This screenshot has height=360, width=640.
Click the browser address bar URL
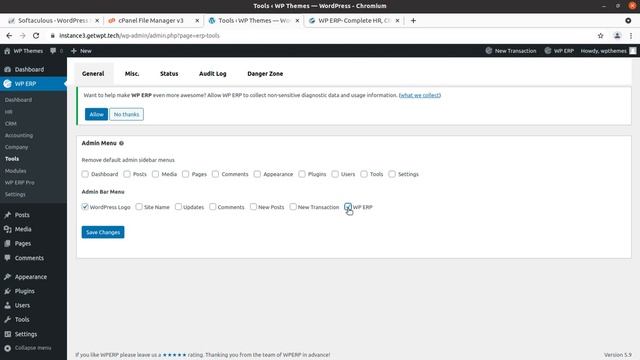tap(139, 36)
